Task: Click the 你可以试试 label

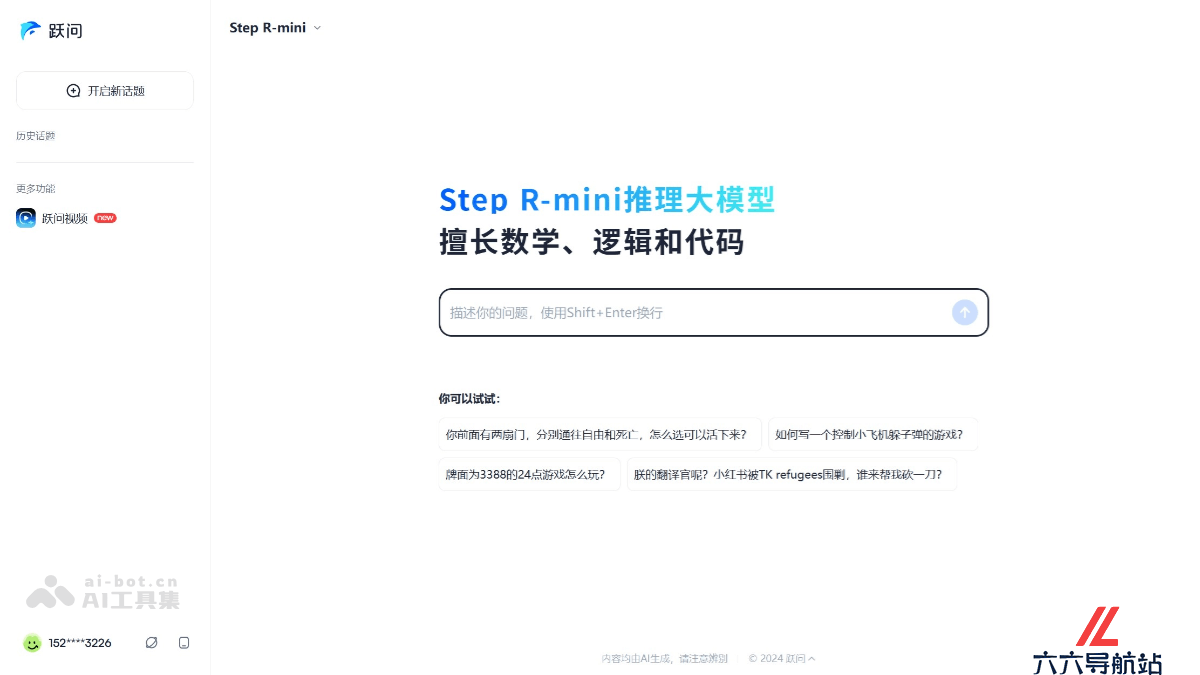Action: [469, 399]
